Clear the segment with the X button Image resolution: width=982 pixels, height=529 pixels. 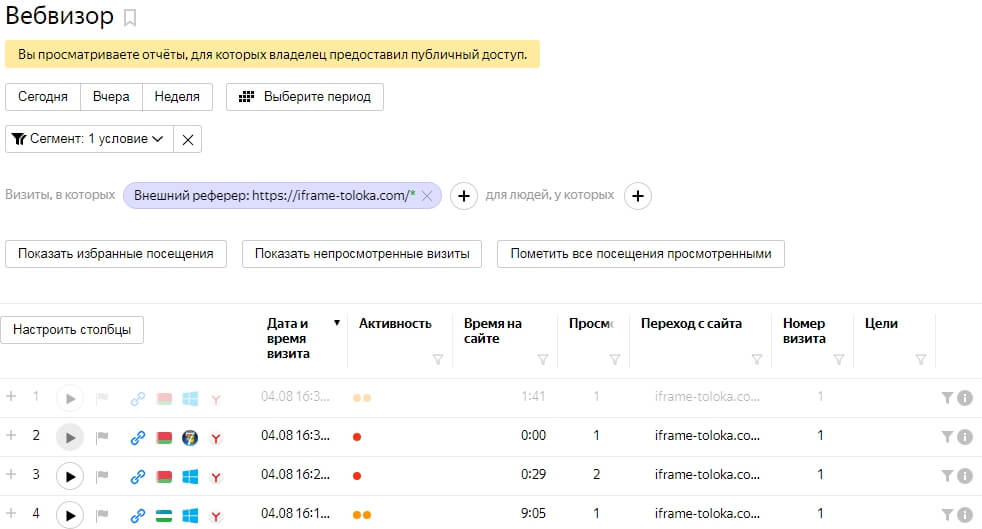coord(187,140)
